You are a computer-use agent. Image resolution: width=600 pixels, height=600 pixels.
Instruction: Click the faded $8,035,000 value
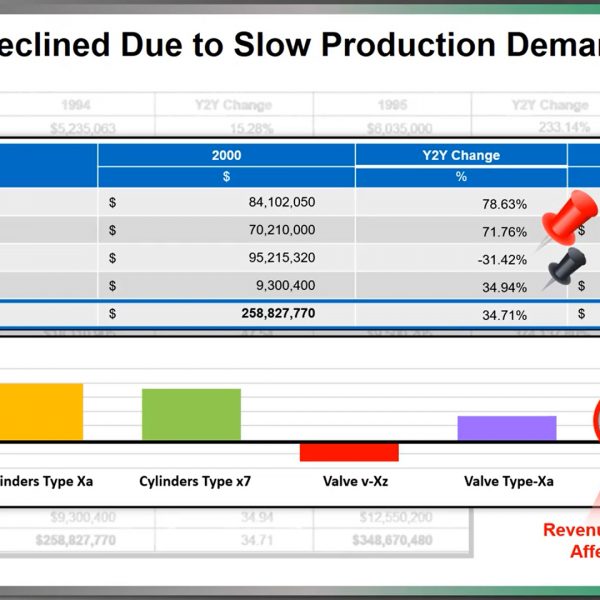click(x=399, y=129)
